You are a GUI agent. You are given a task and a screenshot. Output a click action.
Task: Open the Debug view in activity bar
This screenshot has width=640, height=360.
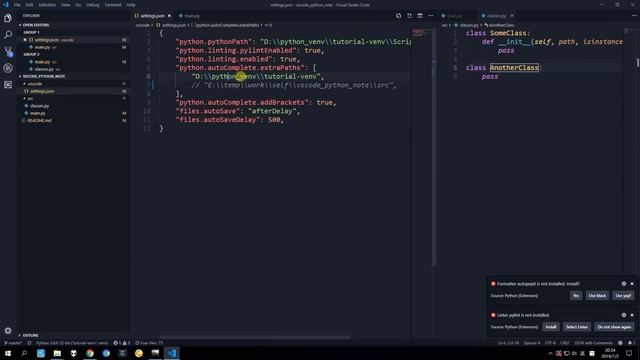(x=8, y=68)
